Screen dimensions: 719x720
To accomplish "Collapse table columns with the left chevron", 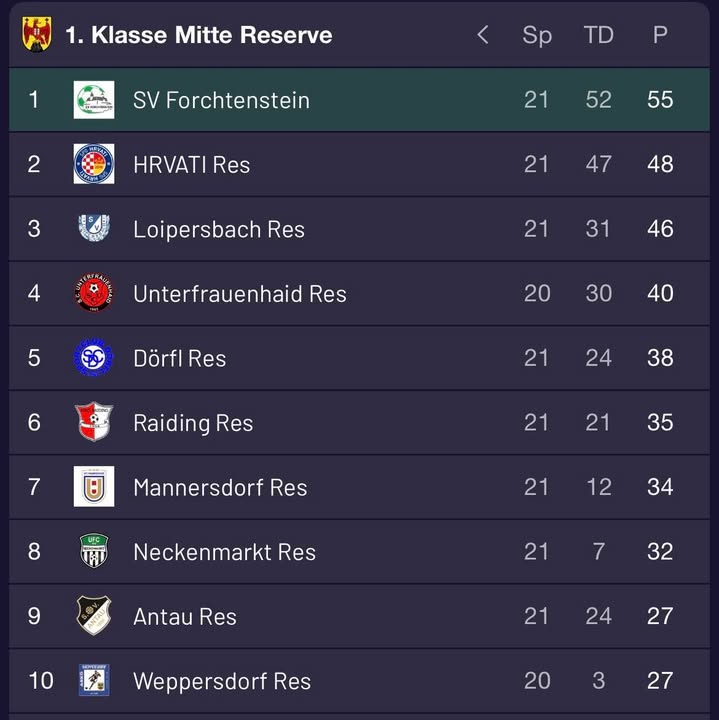I will point(483,35).
